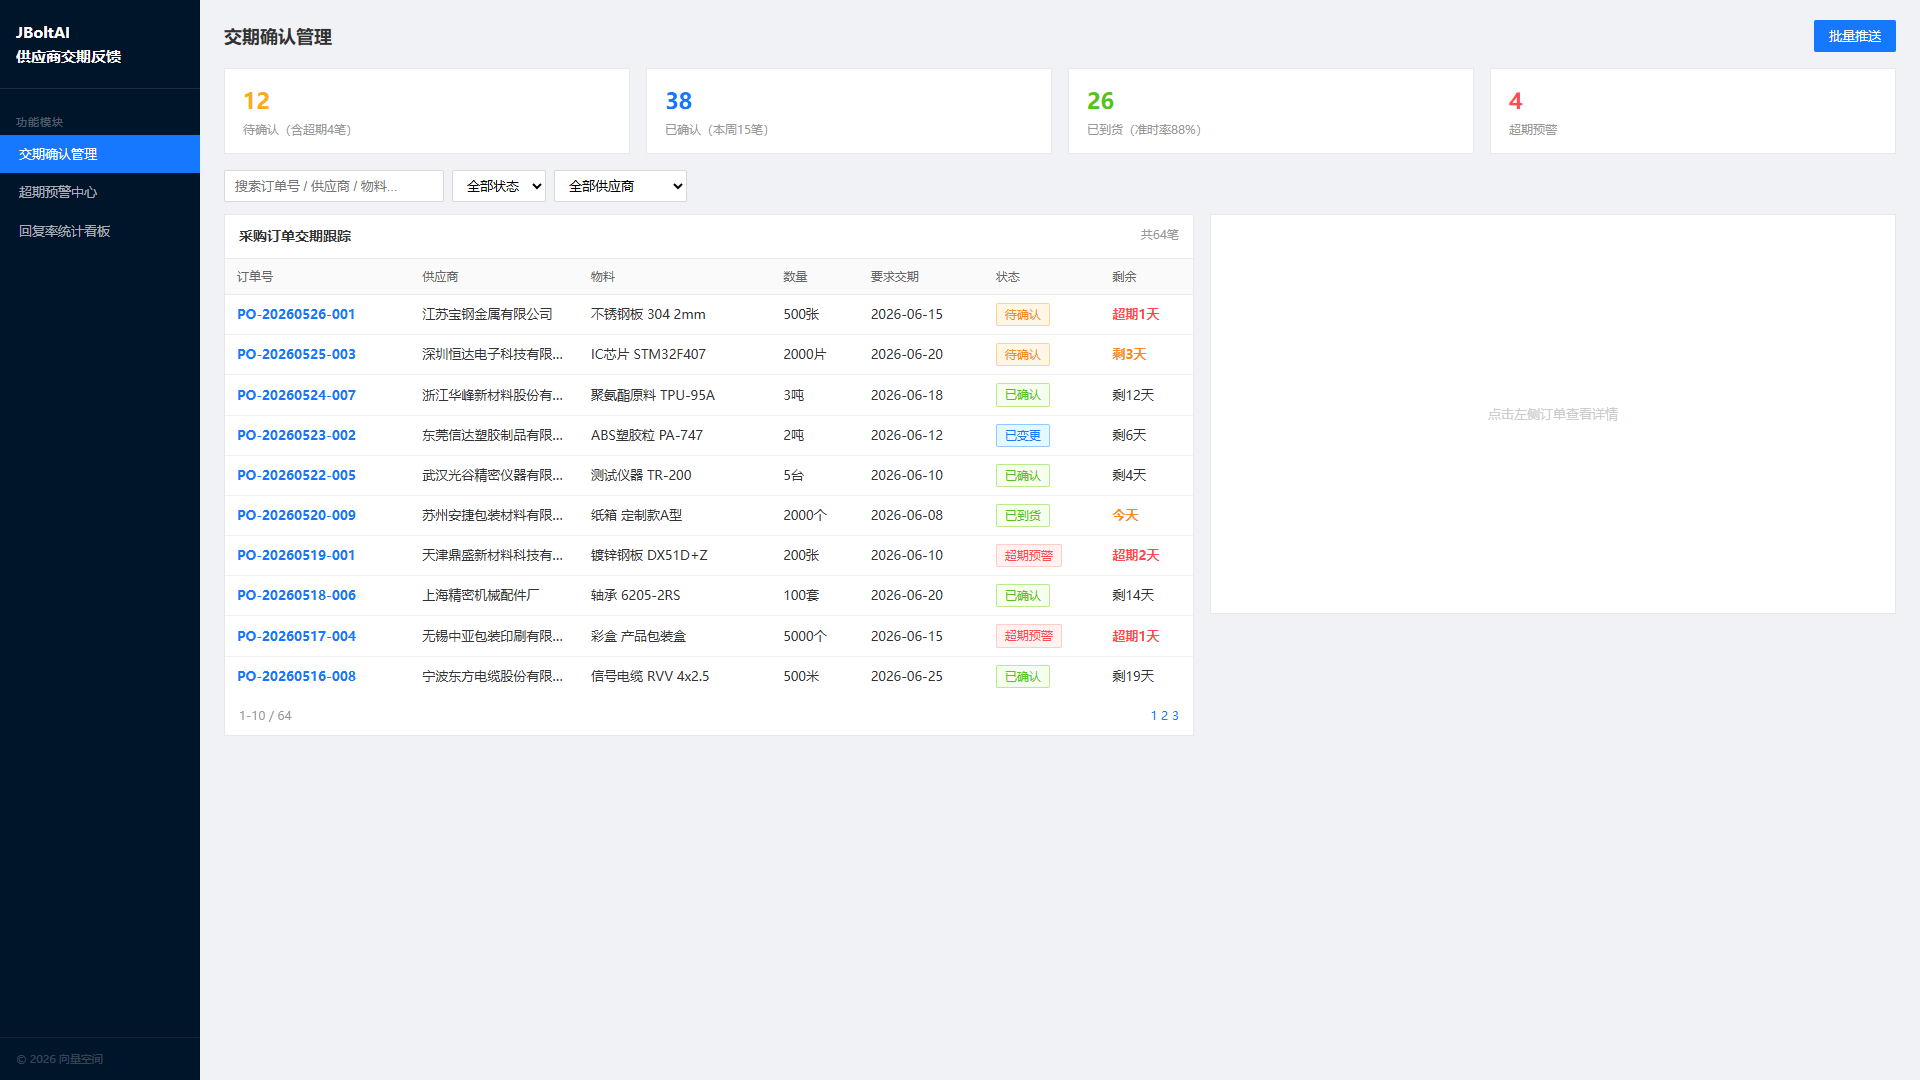Open order PO-20260525-003
Screen dimensions: 1920x1080
[296, 354]
